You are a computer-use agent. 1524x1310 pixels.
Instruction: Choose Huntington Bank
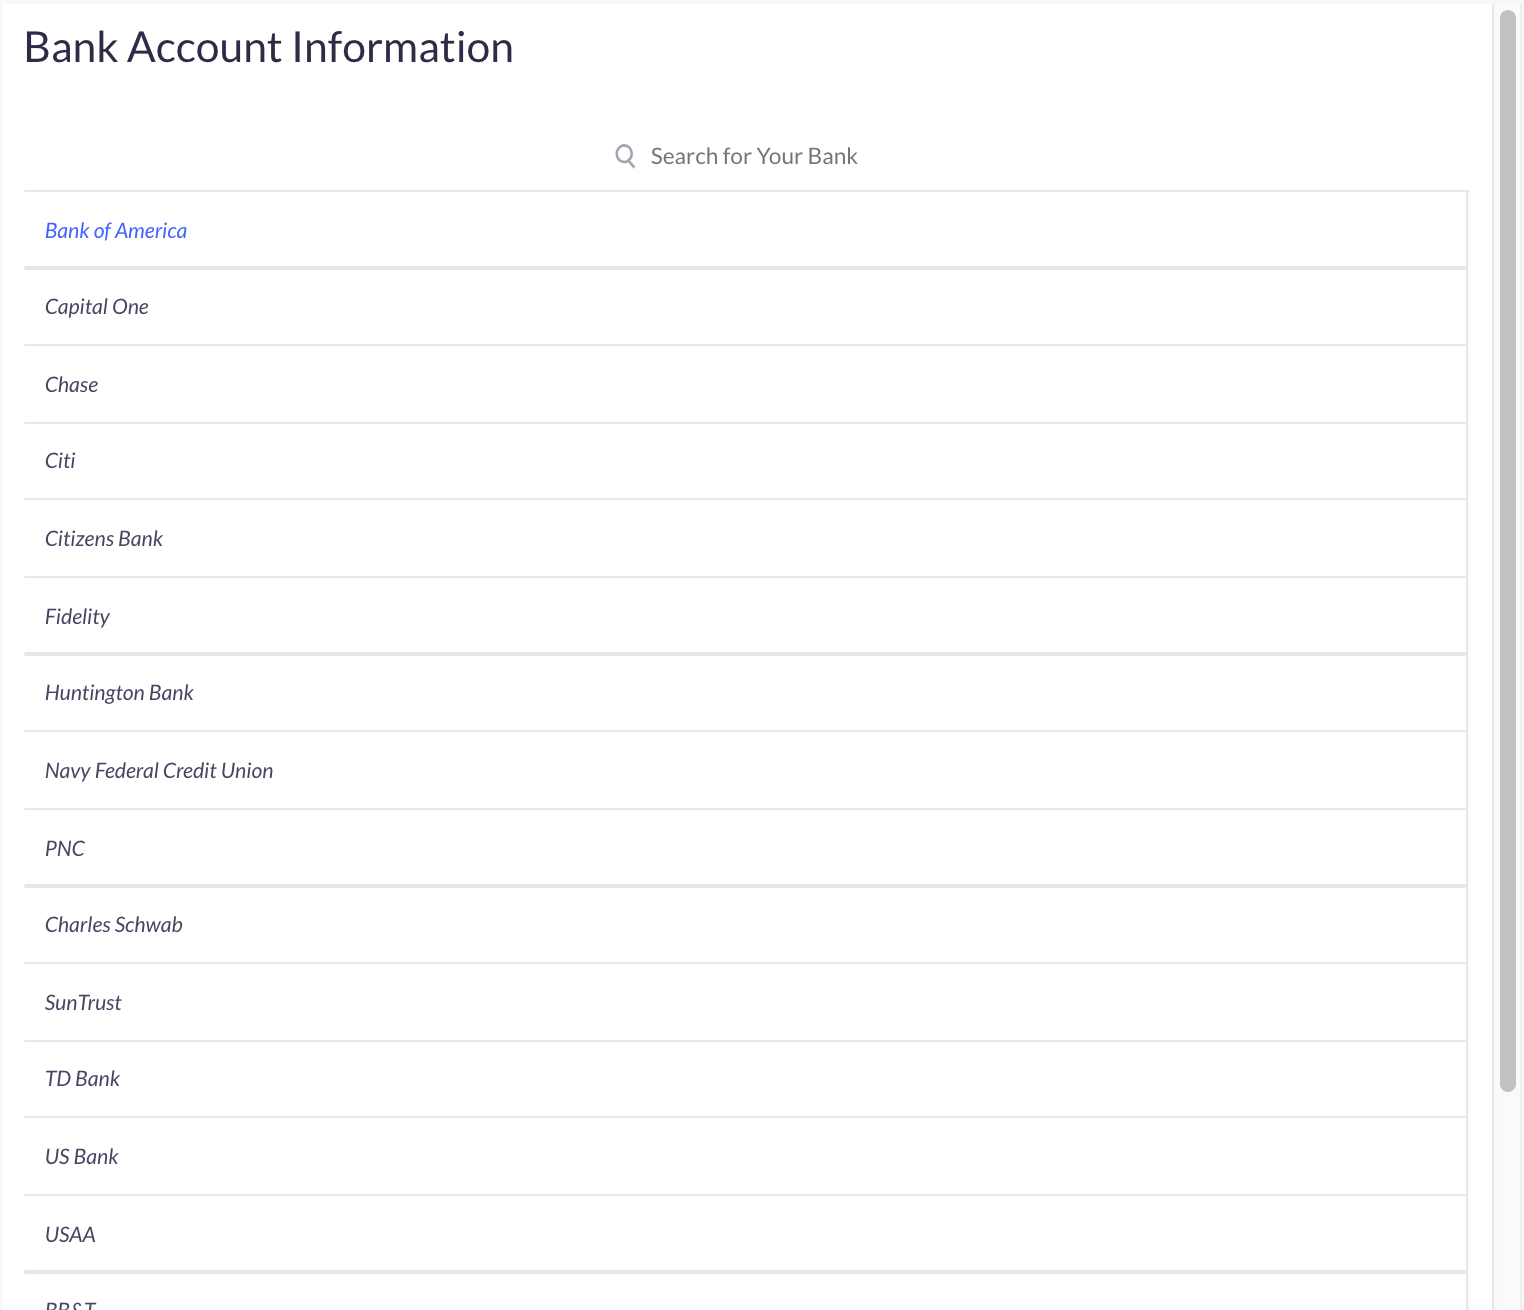(745, 693)
